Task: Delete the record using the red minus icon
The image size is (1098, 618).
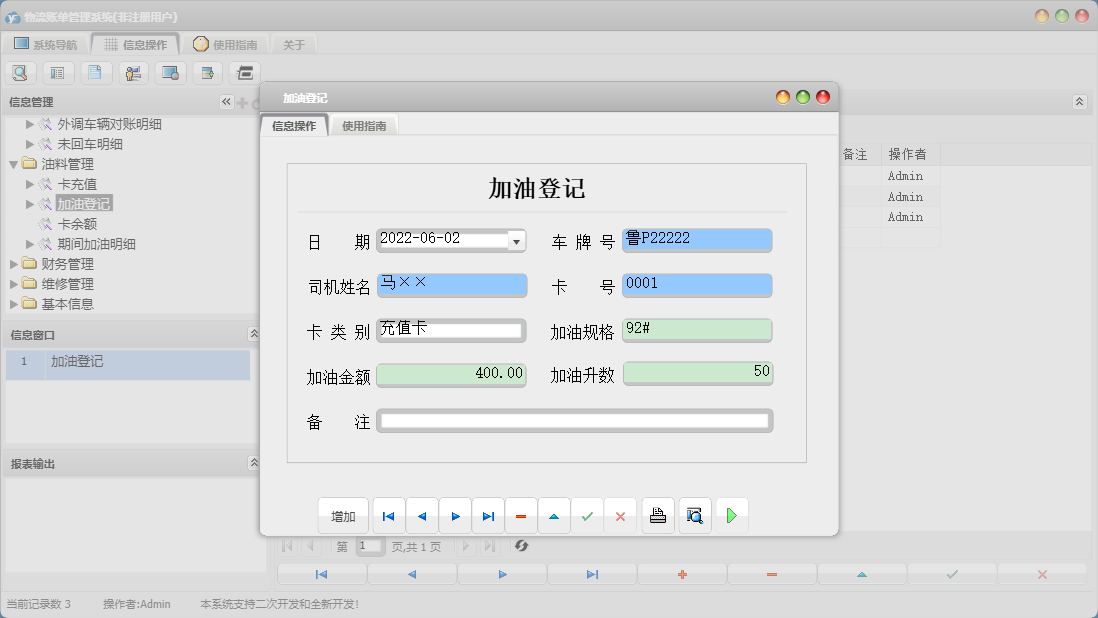Action: pos(521,515)
